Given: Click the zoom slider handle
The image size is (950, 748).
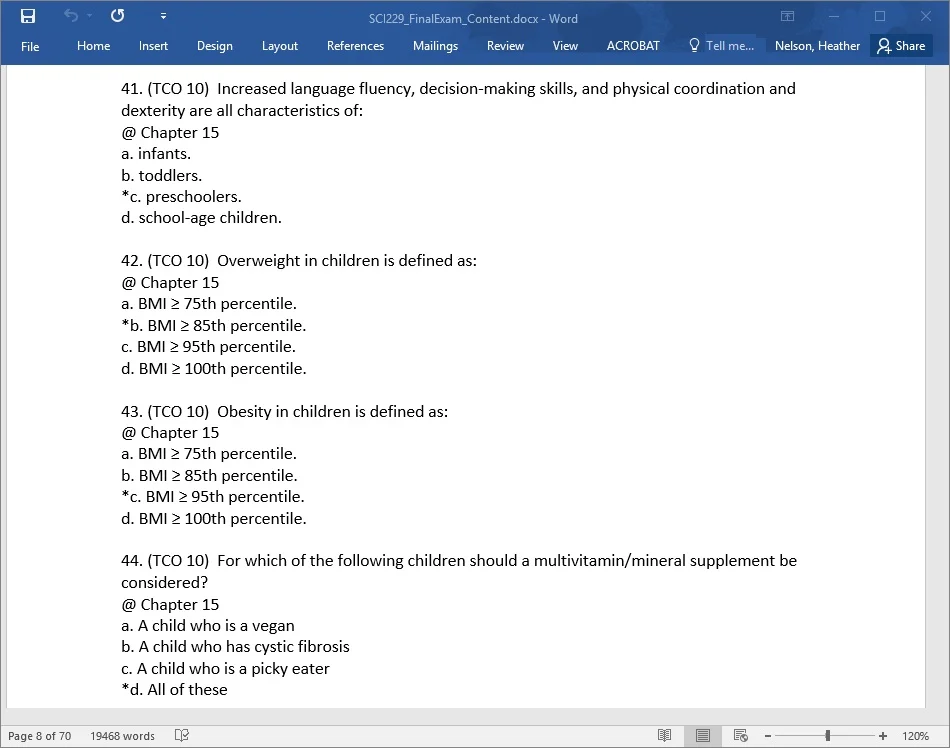Looking at the screenshot, I should (x=828, y=736).
